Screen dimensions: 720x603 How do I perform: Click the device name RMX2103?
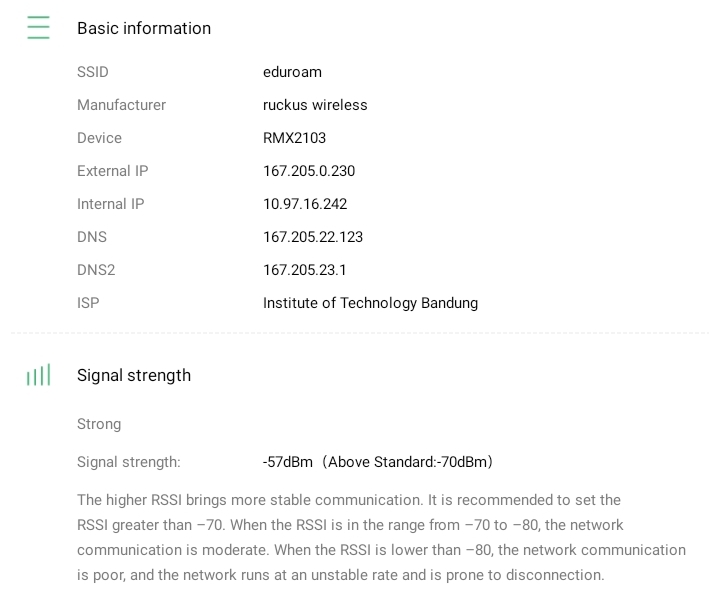[294, 138]
